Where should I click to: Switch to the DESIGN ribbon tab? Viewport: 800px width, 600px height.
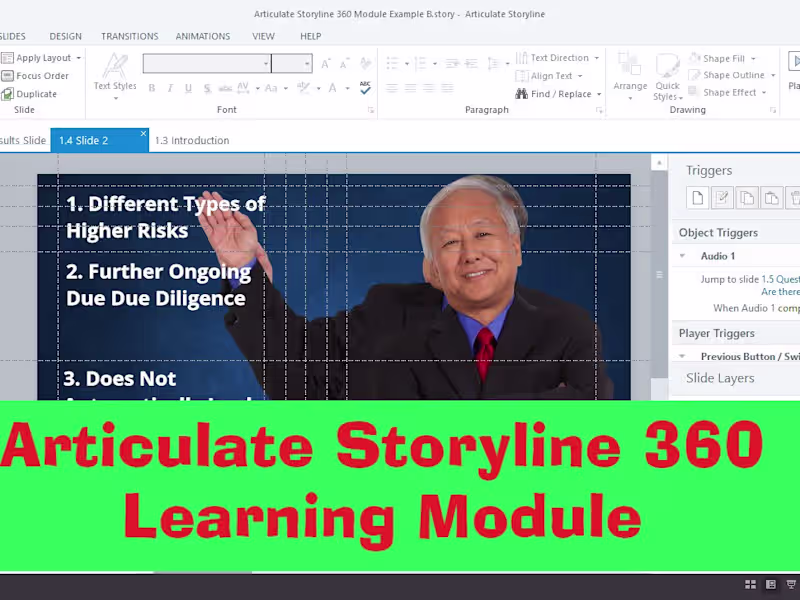tap(65, 36)
